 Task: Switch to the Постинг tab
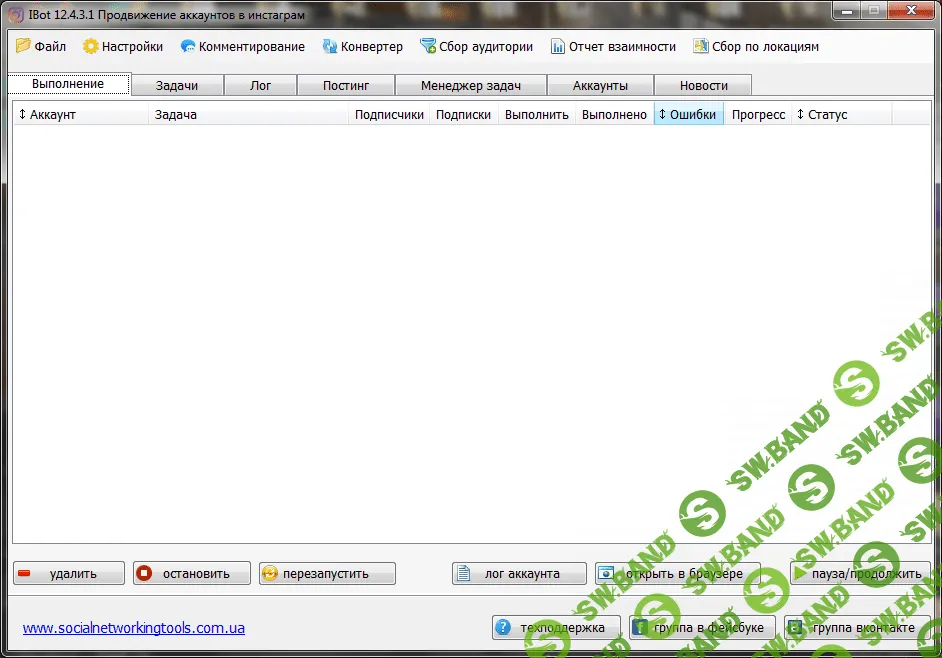(x=345, y=85)
